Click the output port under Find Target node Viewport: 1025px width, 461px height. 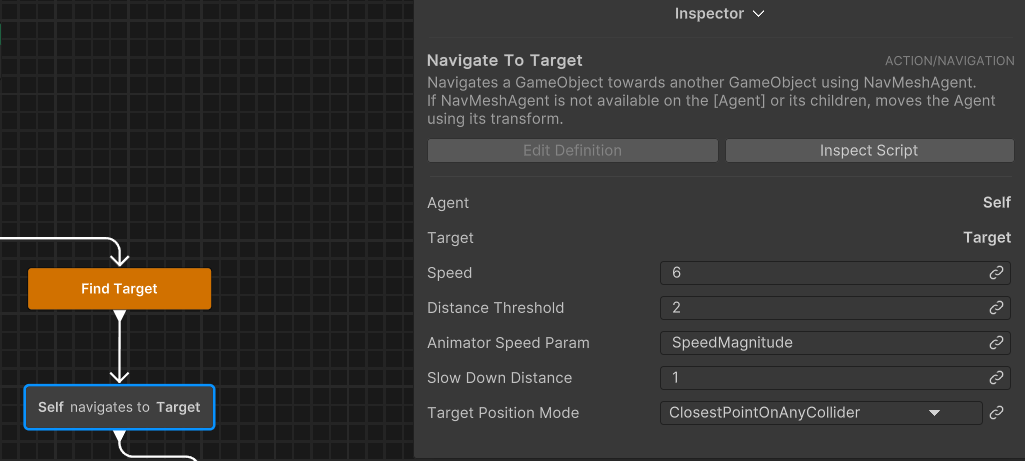119,316
